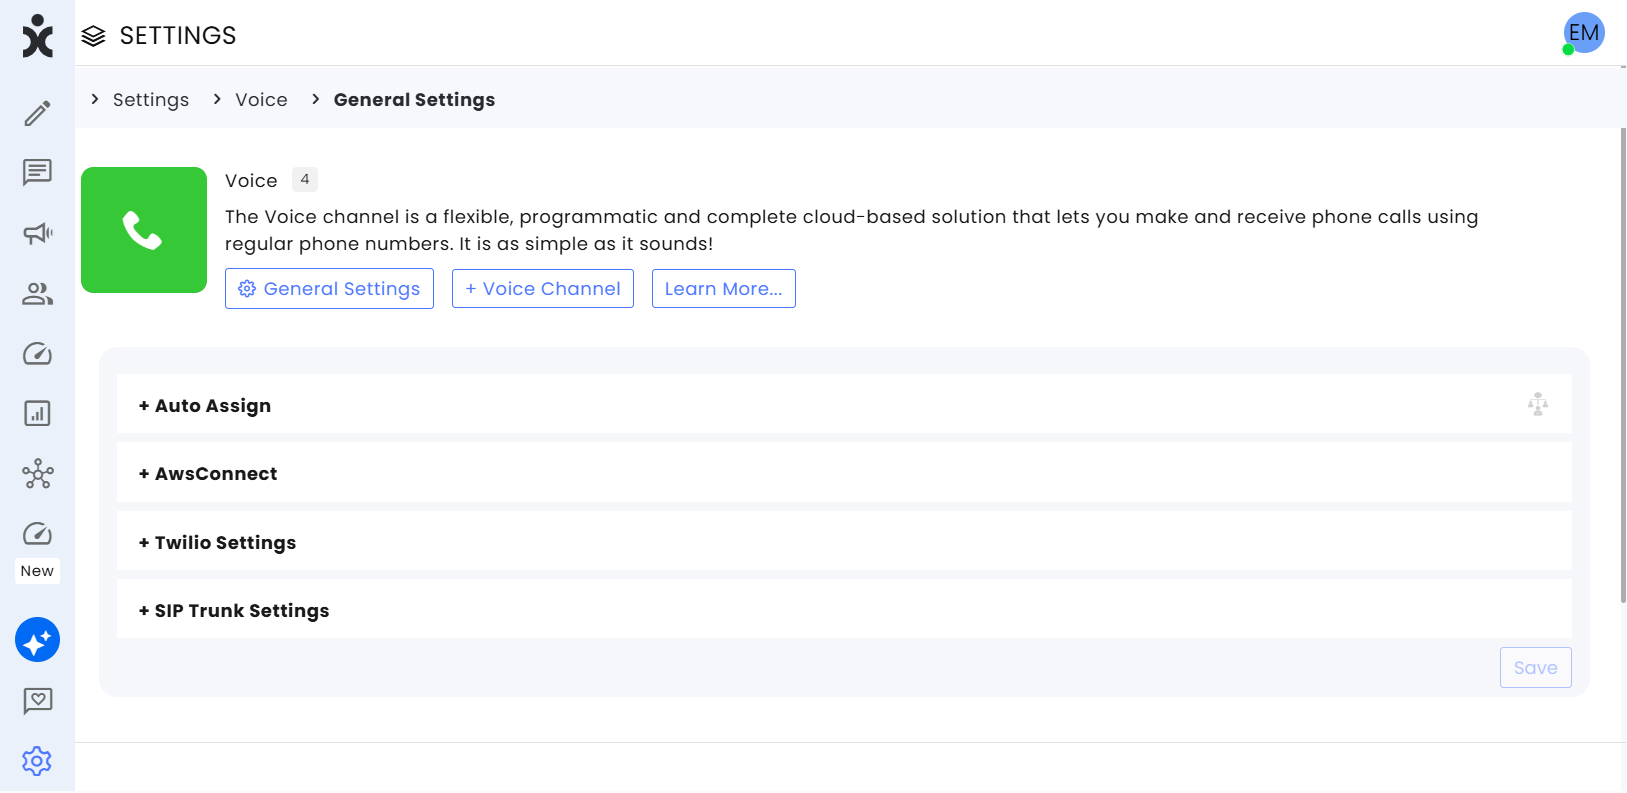
Task: Click the app logo at the top of the sidebar
Action: (37, 36)
